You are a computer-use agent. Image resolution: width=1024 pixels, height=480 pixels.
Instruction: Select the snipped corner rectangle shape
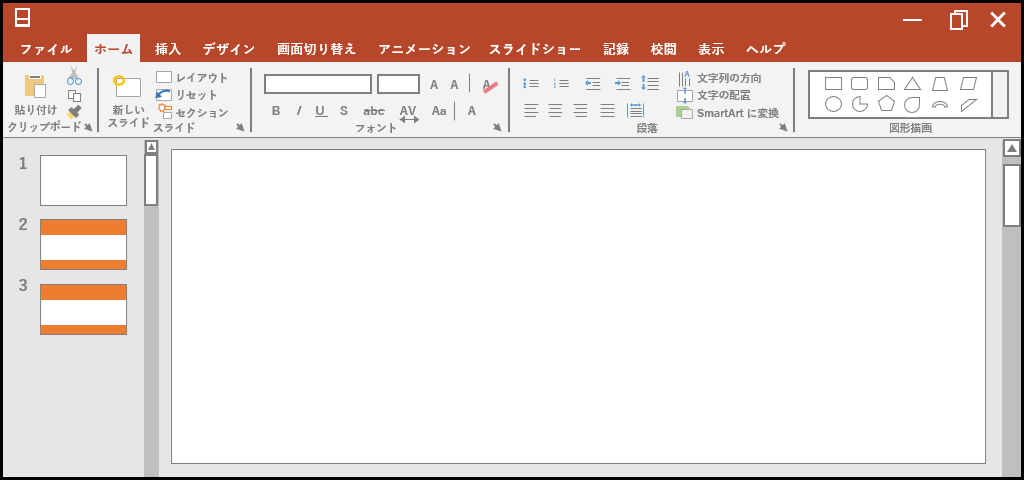click(886, 84)
